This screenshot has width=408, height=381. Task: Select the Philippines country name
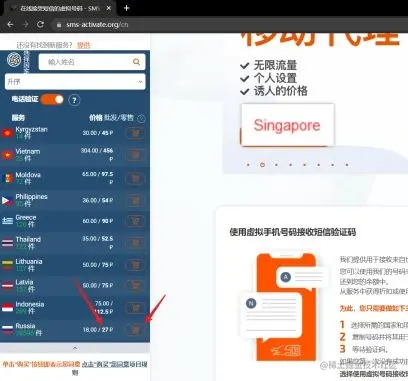pos(31,197)
